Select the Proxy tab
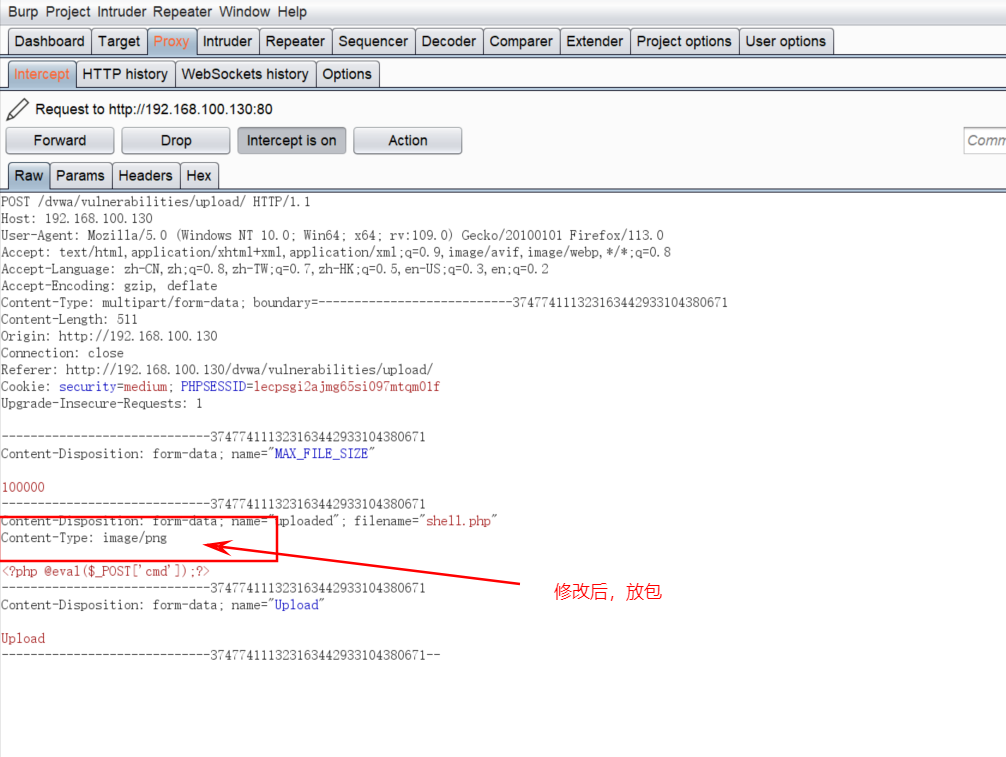1006x757 pixels. (x=171, y=41)
